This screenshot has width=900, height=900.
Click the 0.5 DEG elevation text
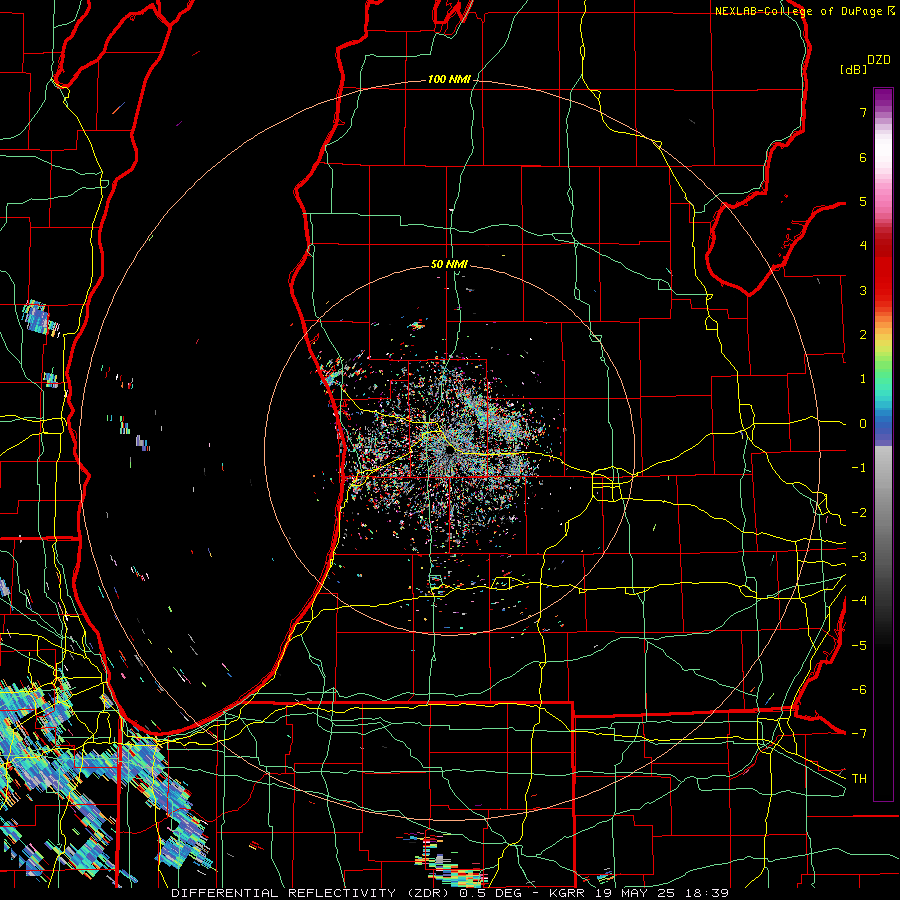pyautogui.click(x=490, y=893)
